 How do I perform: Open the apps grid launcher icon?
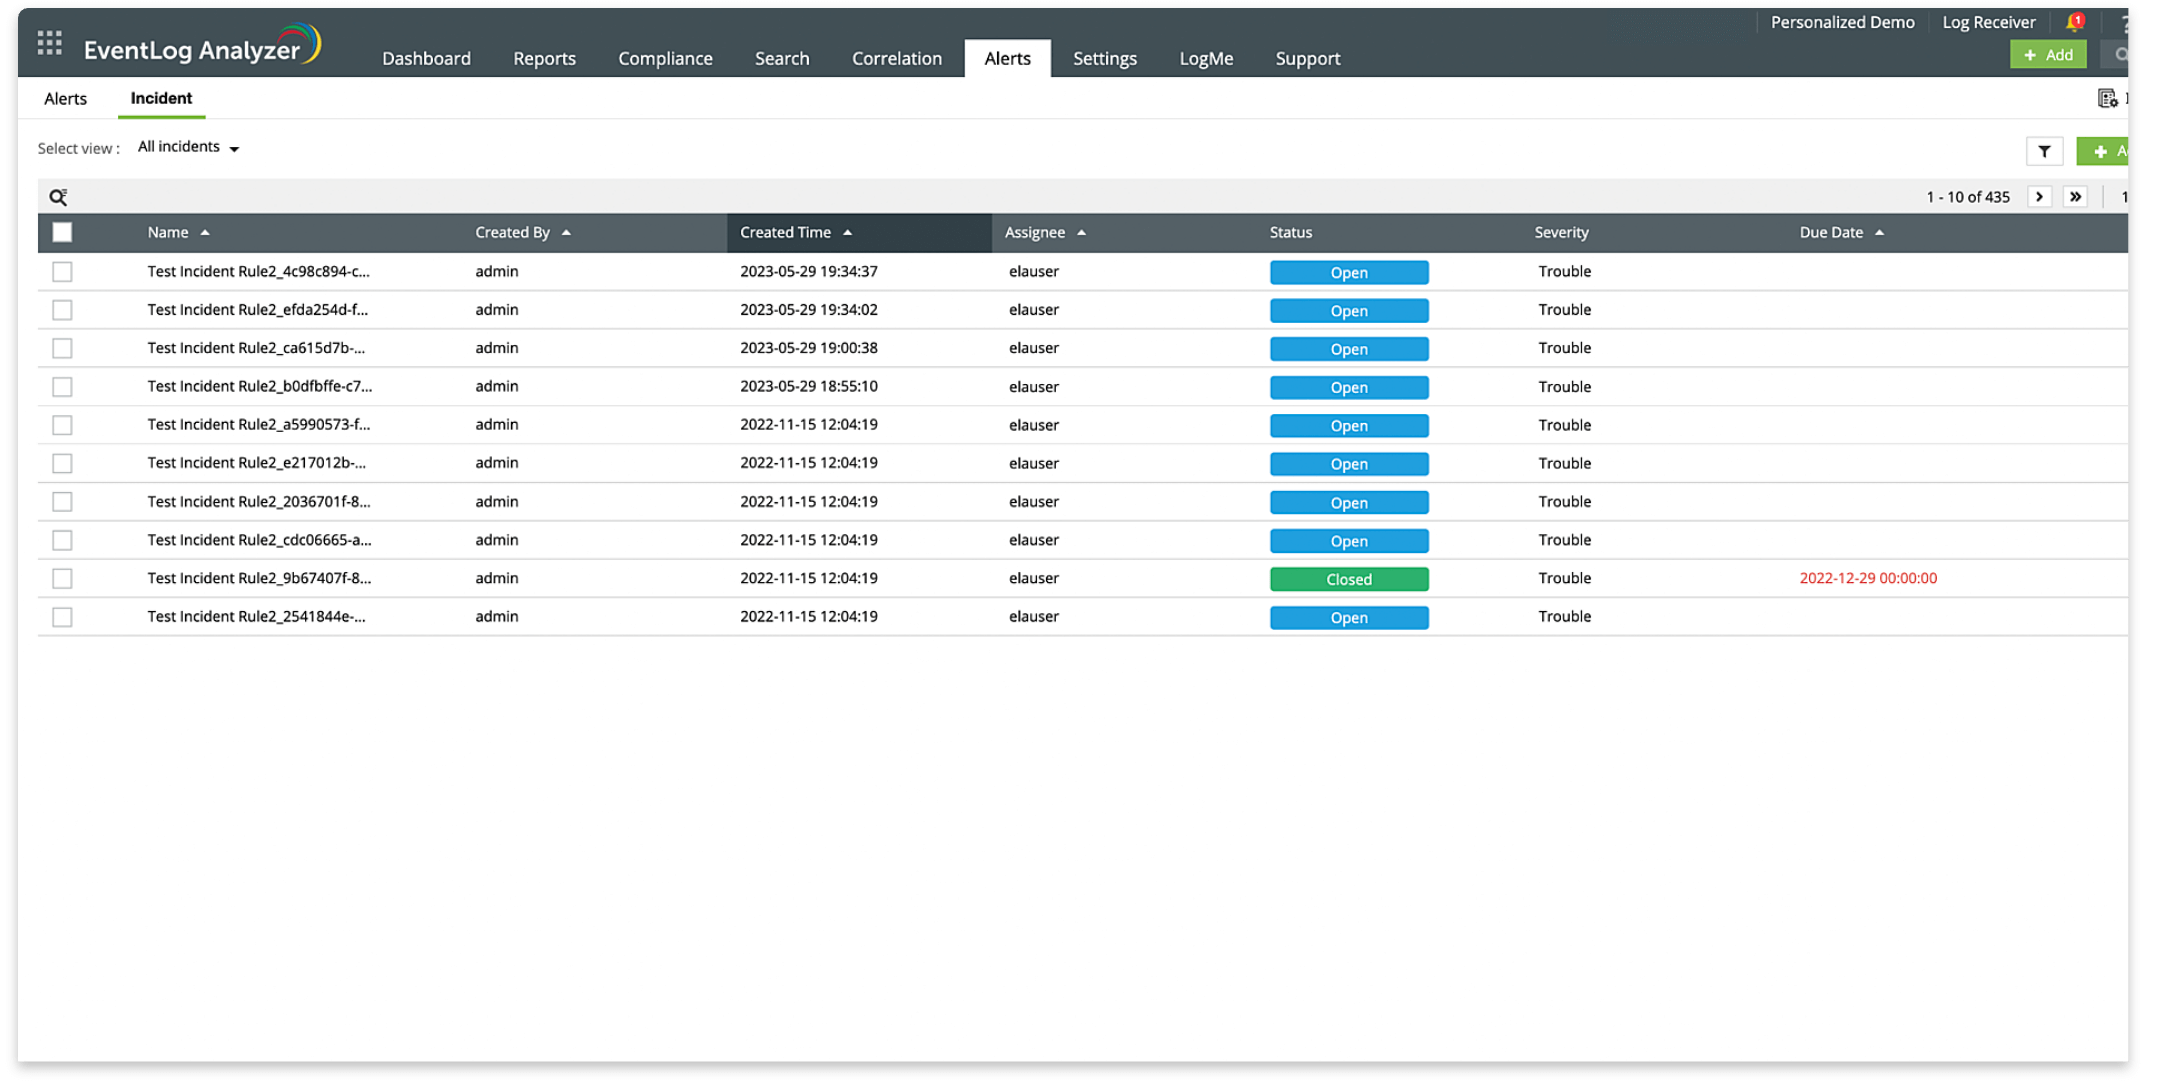click(49, 43)
